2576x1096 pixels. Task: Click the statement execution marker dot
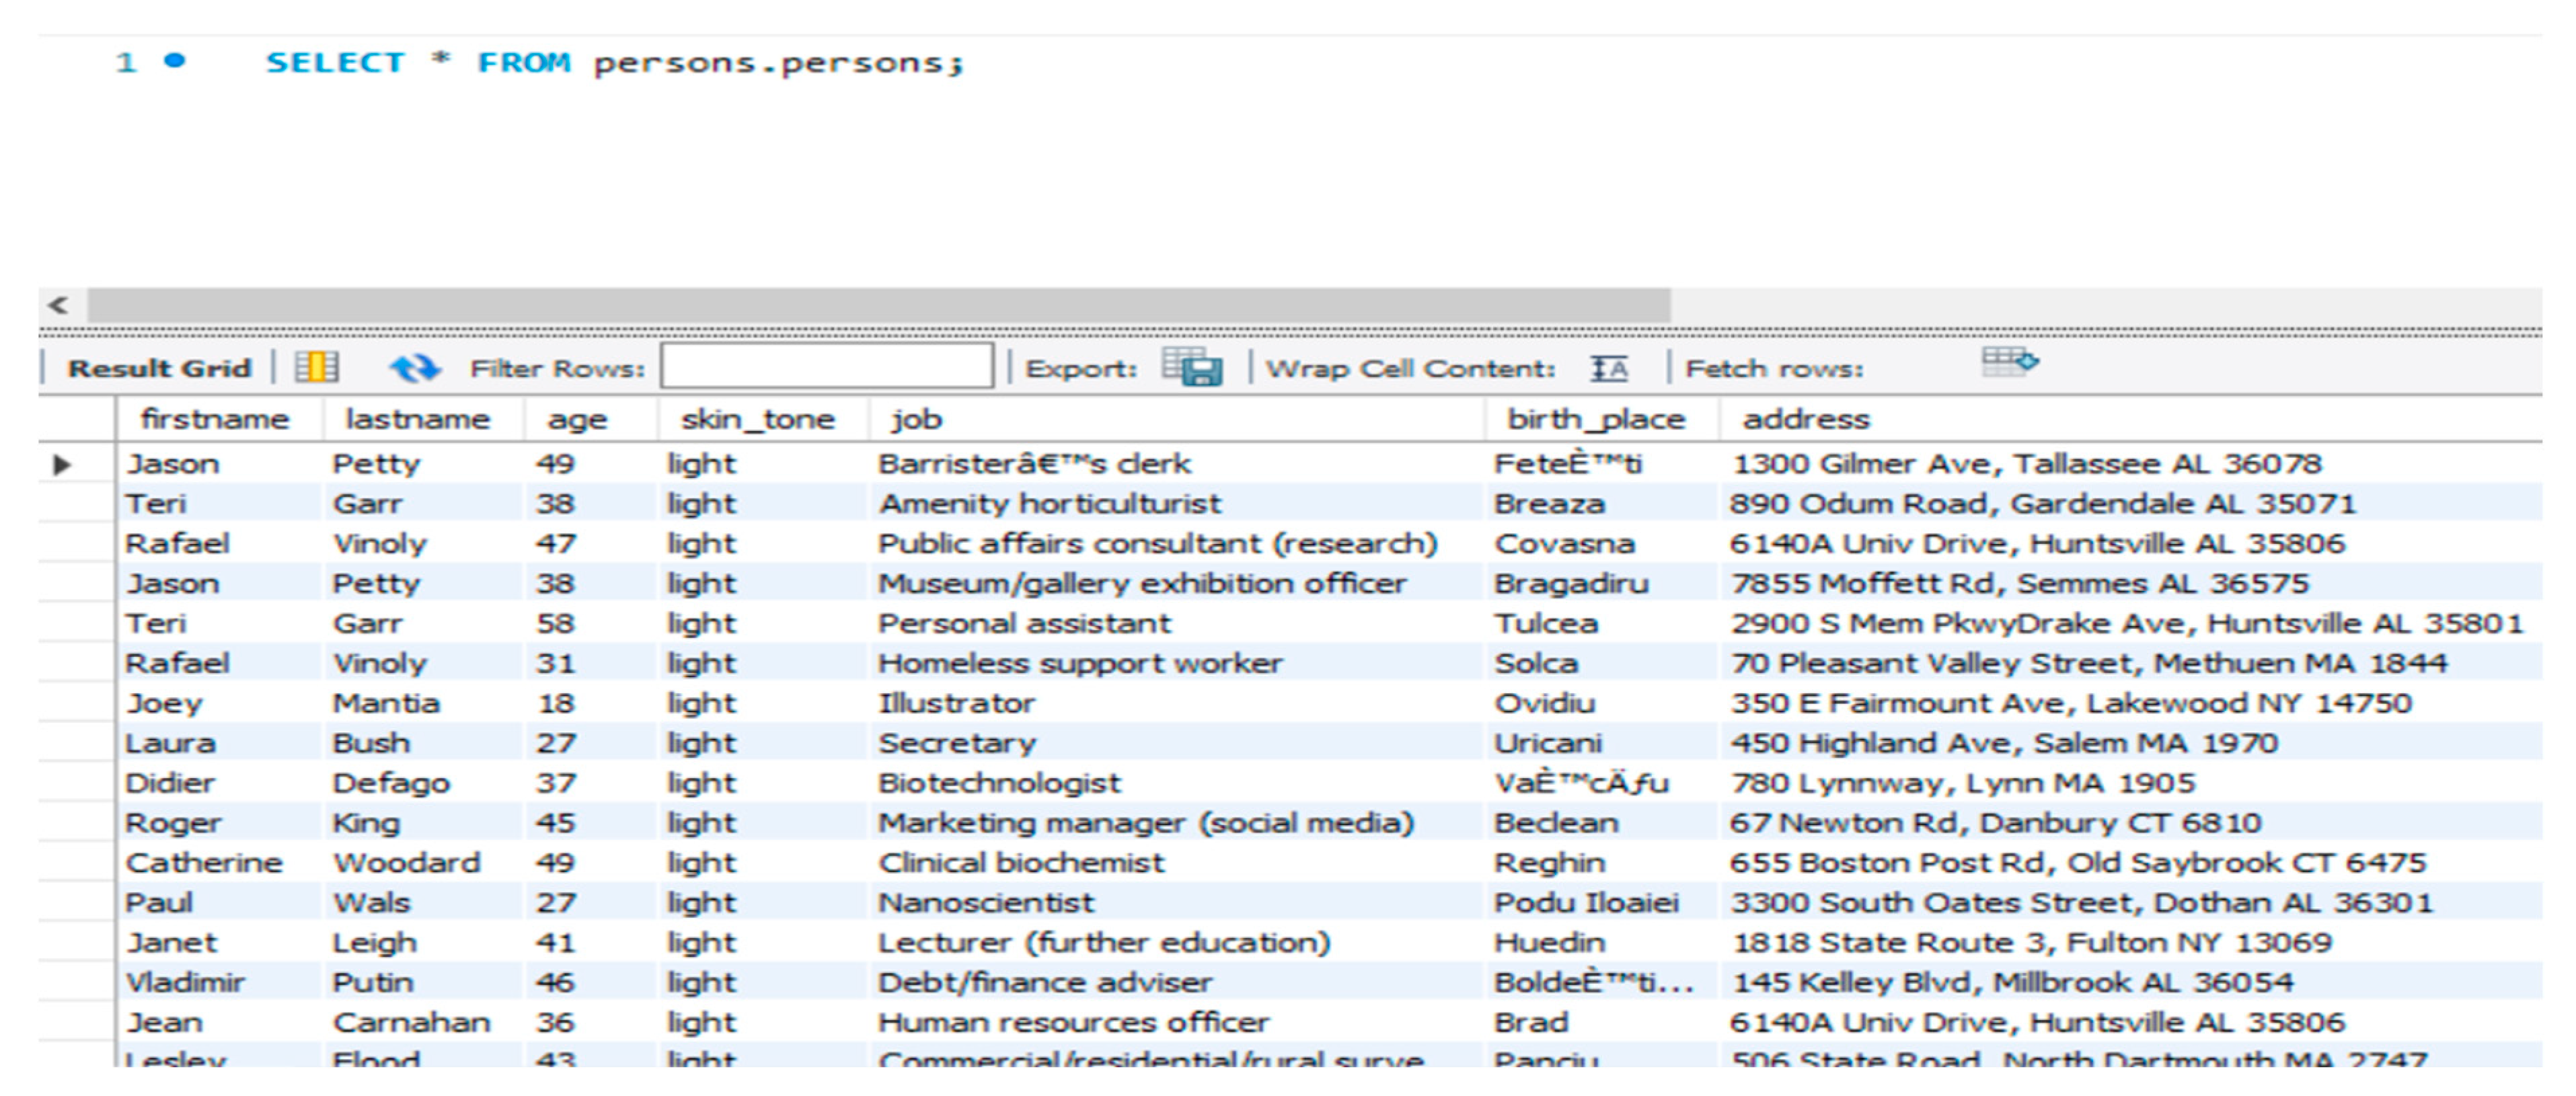[x=175, y=61]
